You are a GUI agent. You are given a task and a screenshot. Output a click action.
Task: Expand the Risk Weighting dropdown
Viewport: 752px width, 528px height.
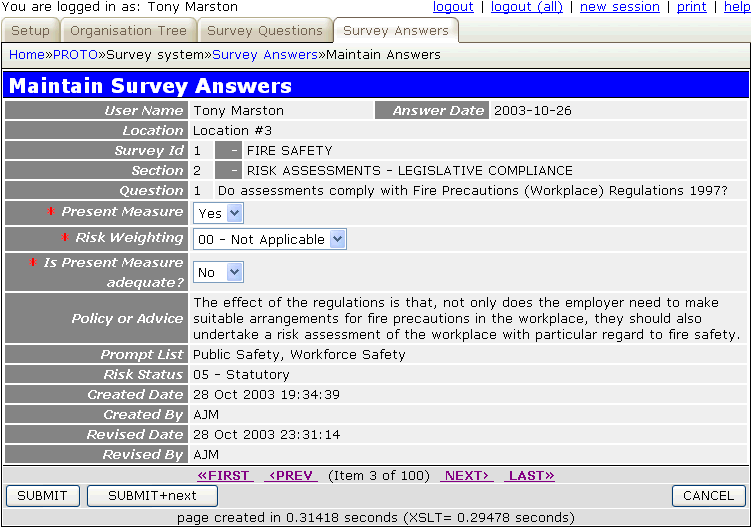(x=269, y=239)
